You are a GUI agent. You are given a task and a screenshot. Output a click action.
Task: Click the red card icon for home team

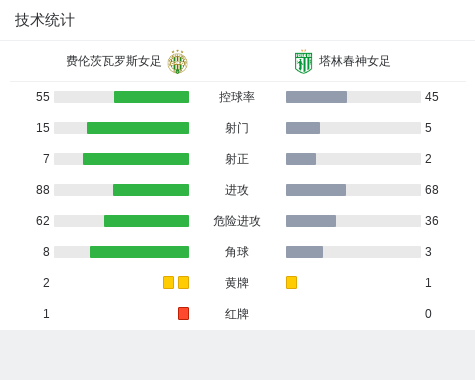click(183, 314)
